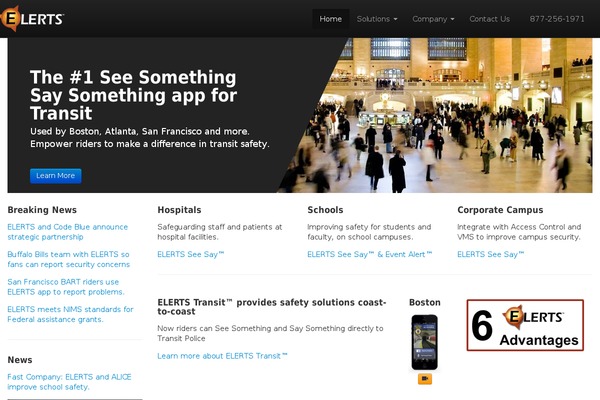Click the Breaking News heading
The width and height of the screenshot is (600, 400).
tap(42, 210)
